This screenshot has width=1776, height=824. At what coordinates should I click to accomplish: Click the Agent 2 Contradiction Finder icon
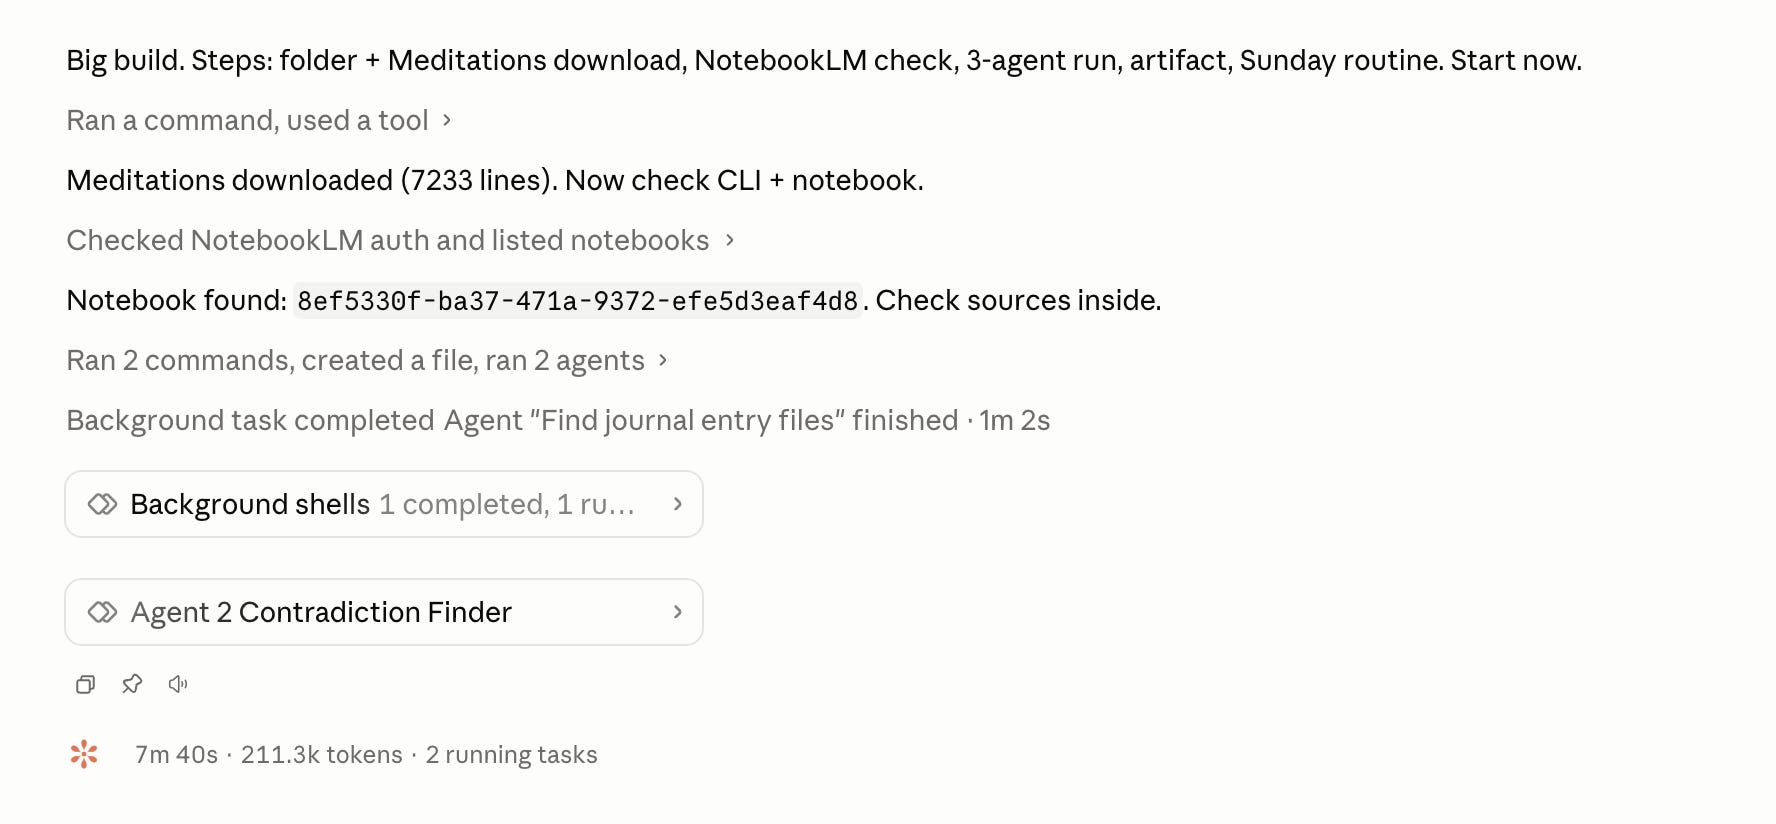click(x=102, y=612)
